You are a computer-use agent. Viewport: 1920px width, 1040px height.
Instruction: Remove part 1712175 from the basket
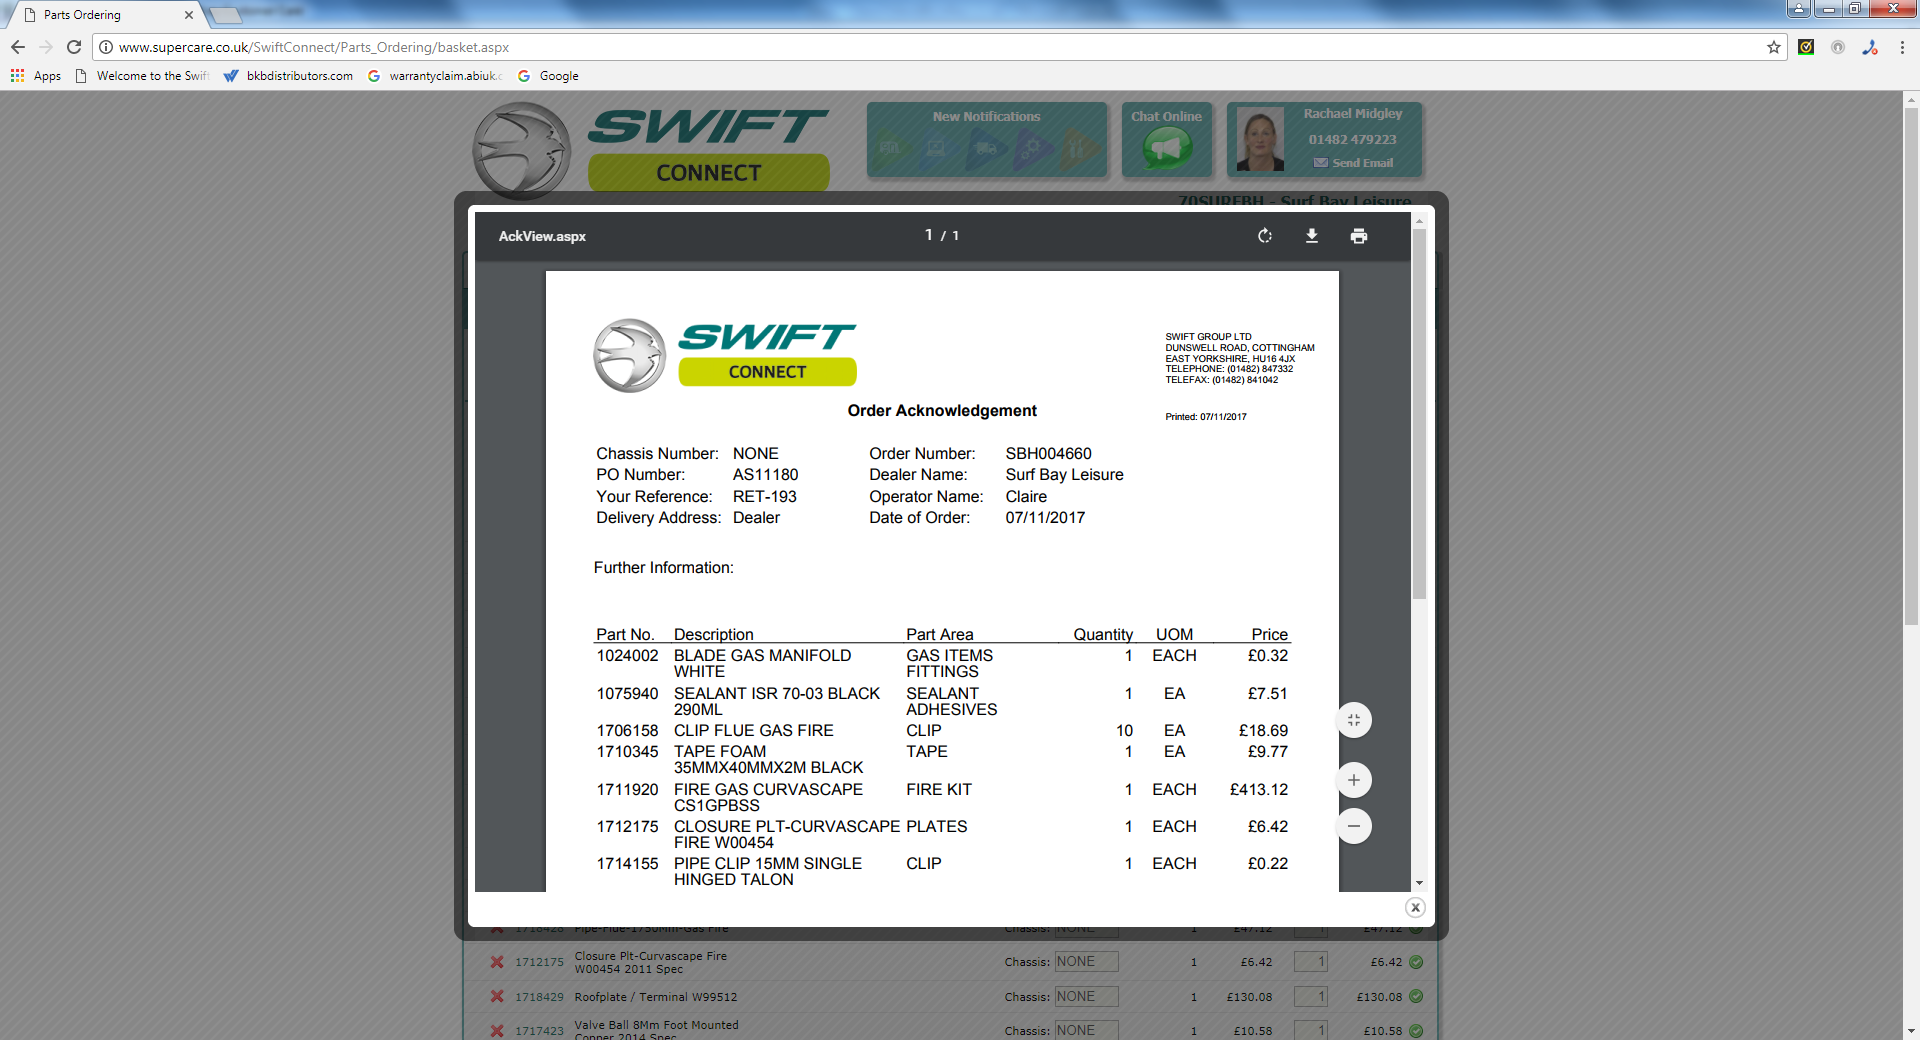(x=497, y=962)
